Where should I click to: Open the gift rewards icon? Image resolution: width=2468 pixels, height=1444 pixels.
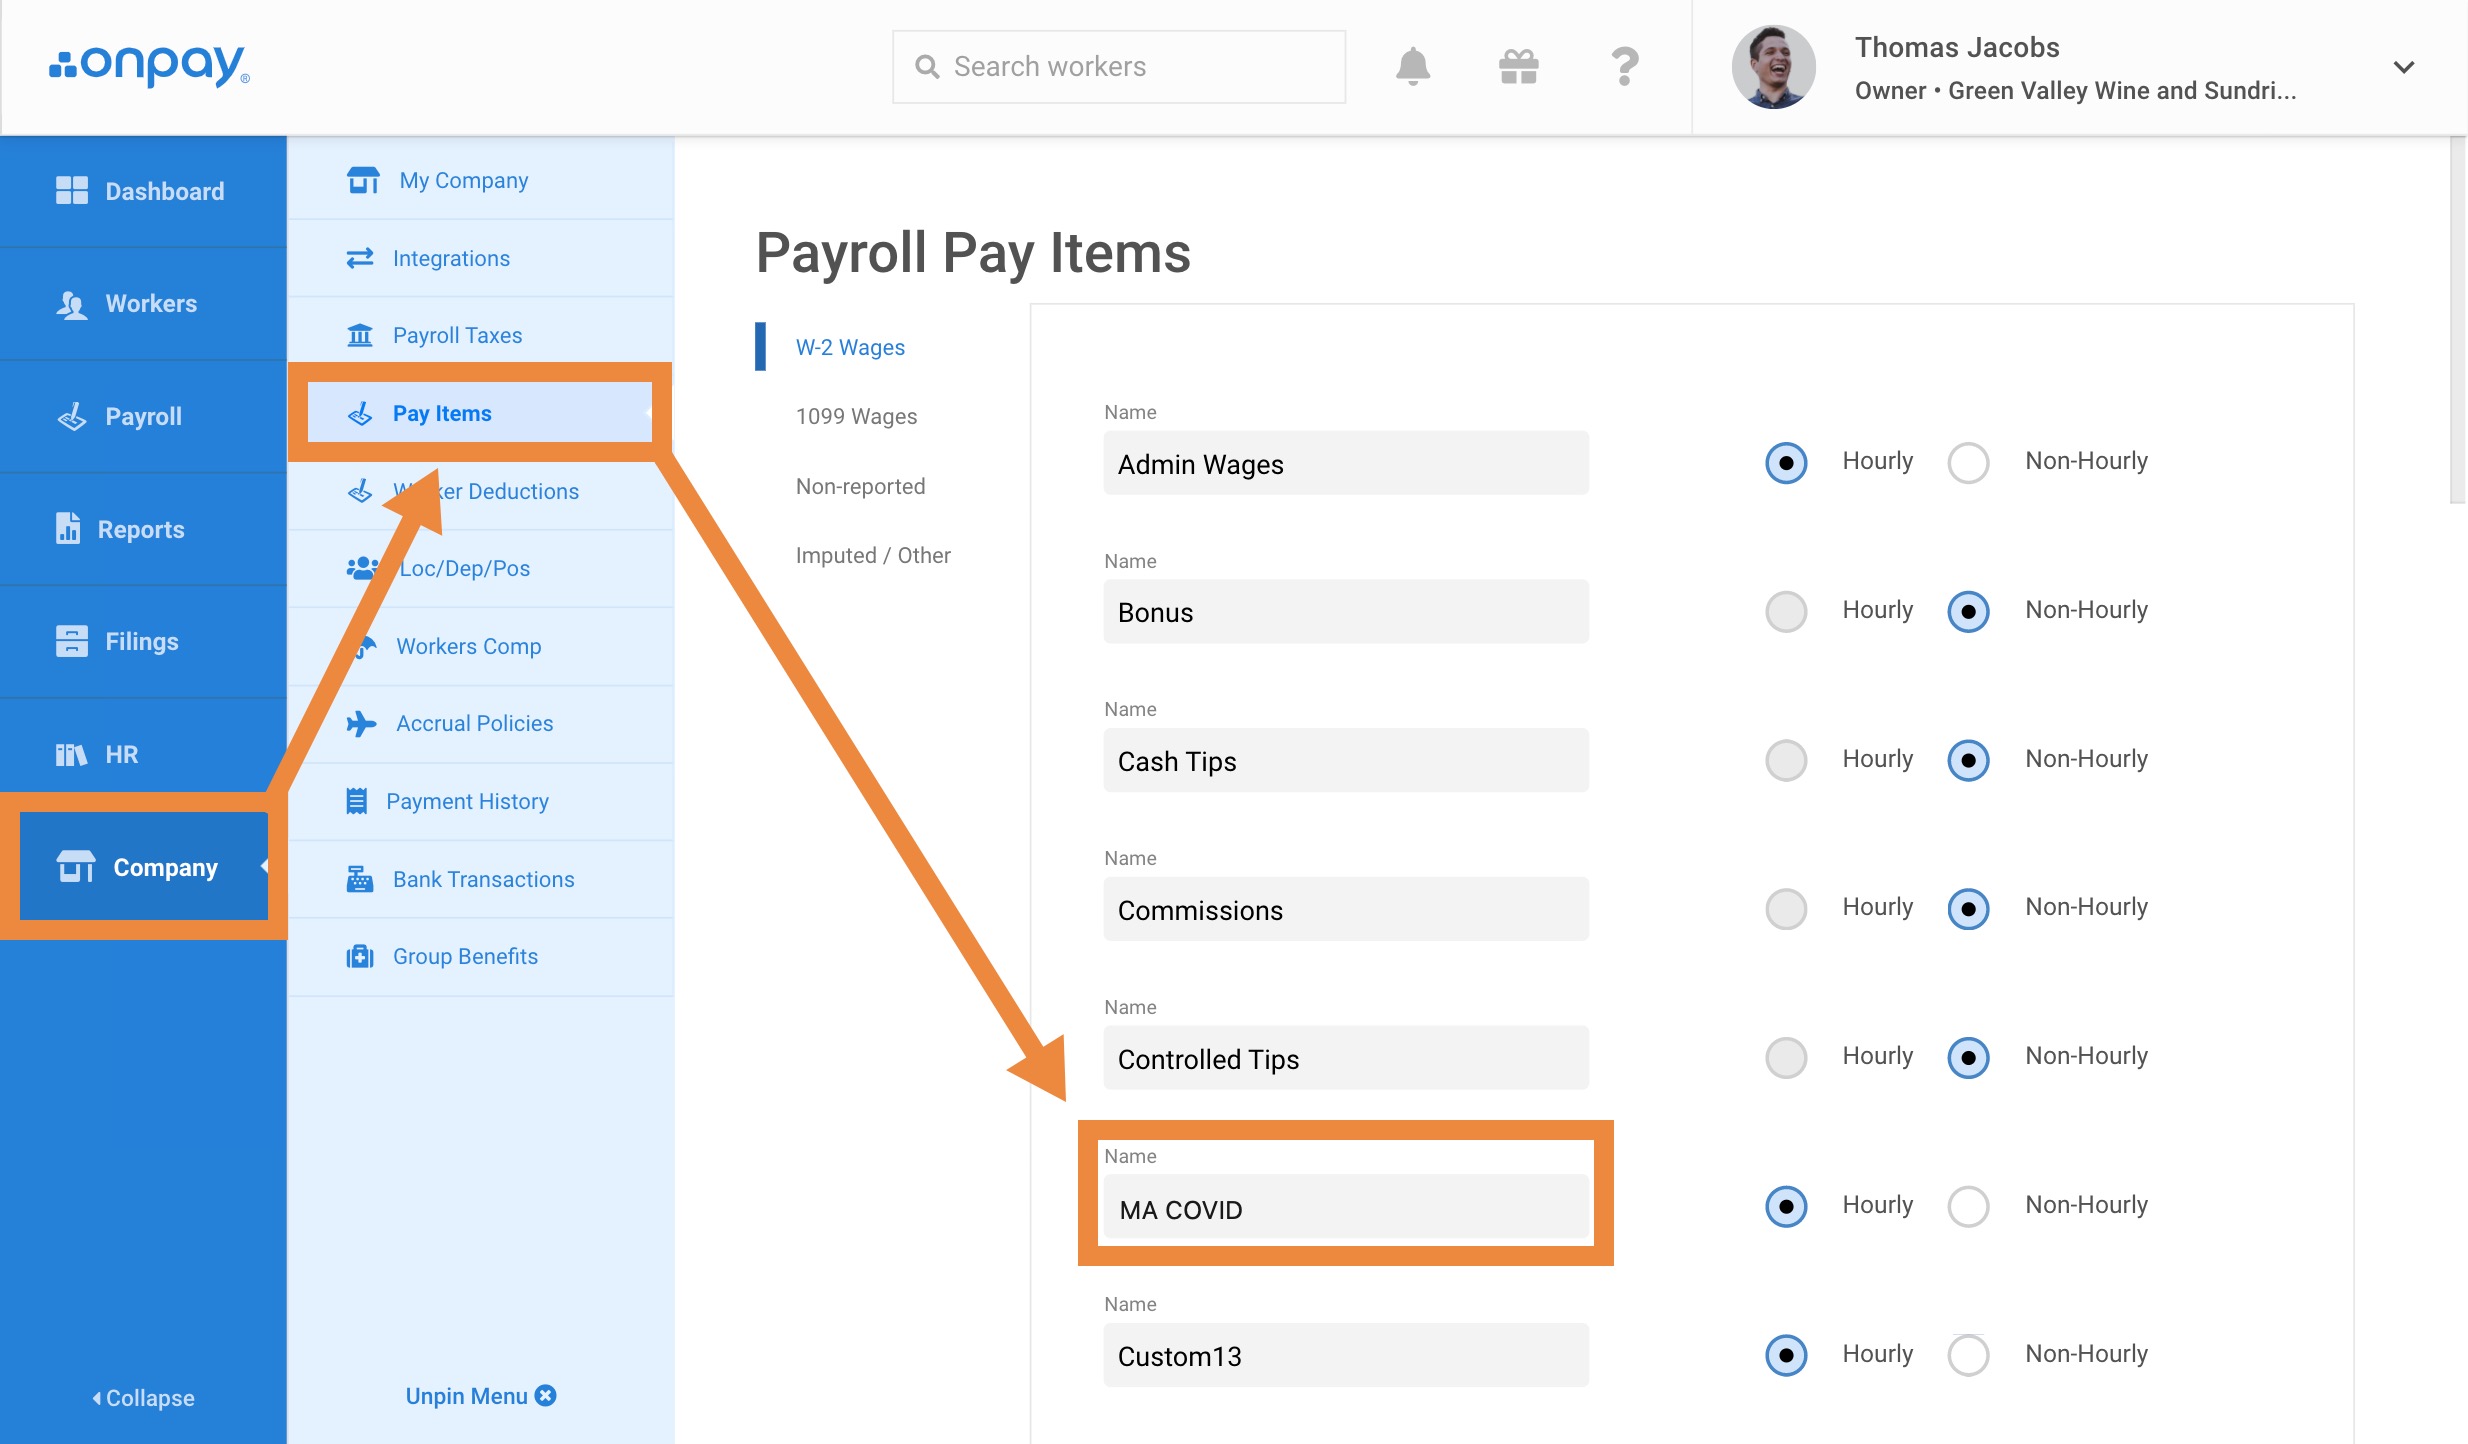pyautogui.click(x=1518, y=67)
